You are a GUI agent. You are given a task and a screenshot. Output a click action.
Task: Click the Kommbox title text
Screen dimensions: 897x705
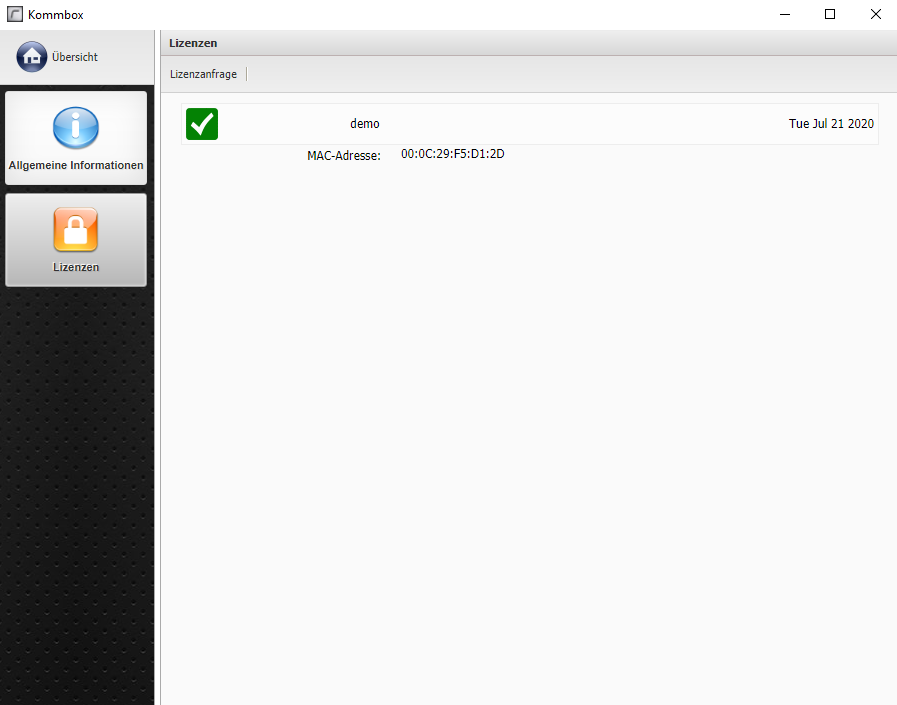click(56, 15)
